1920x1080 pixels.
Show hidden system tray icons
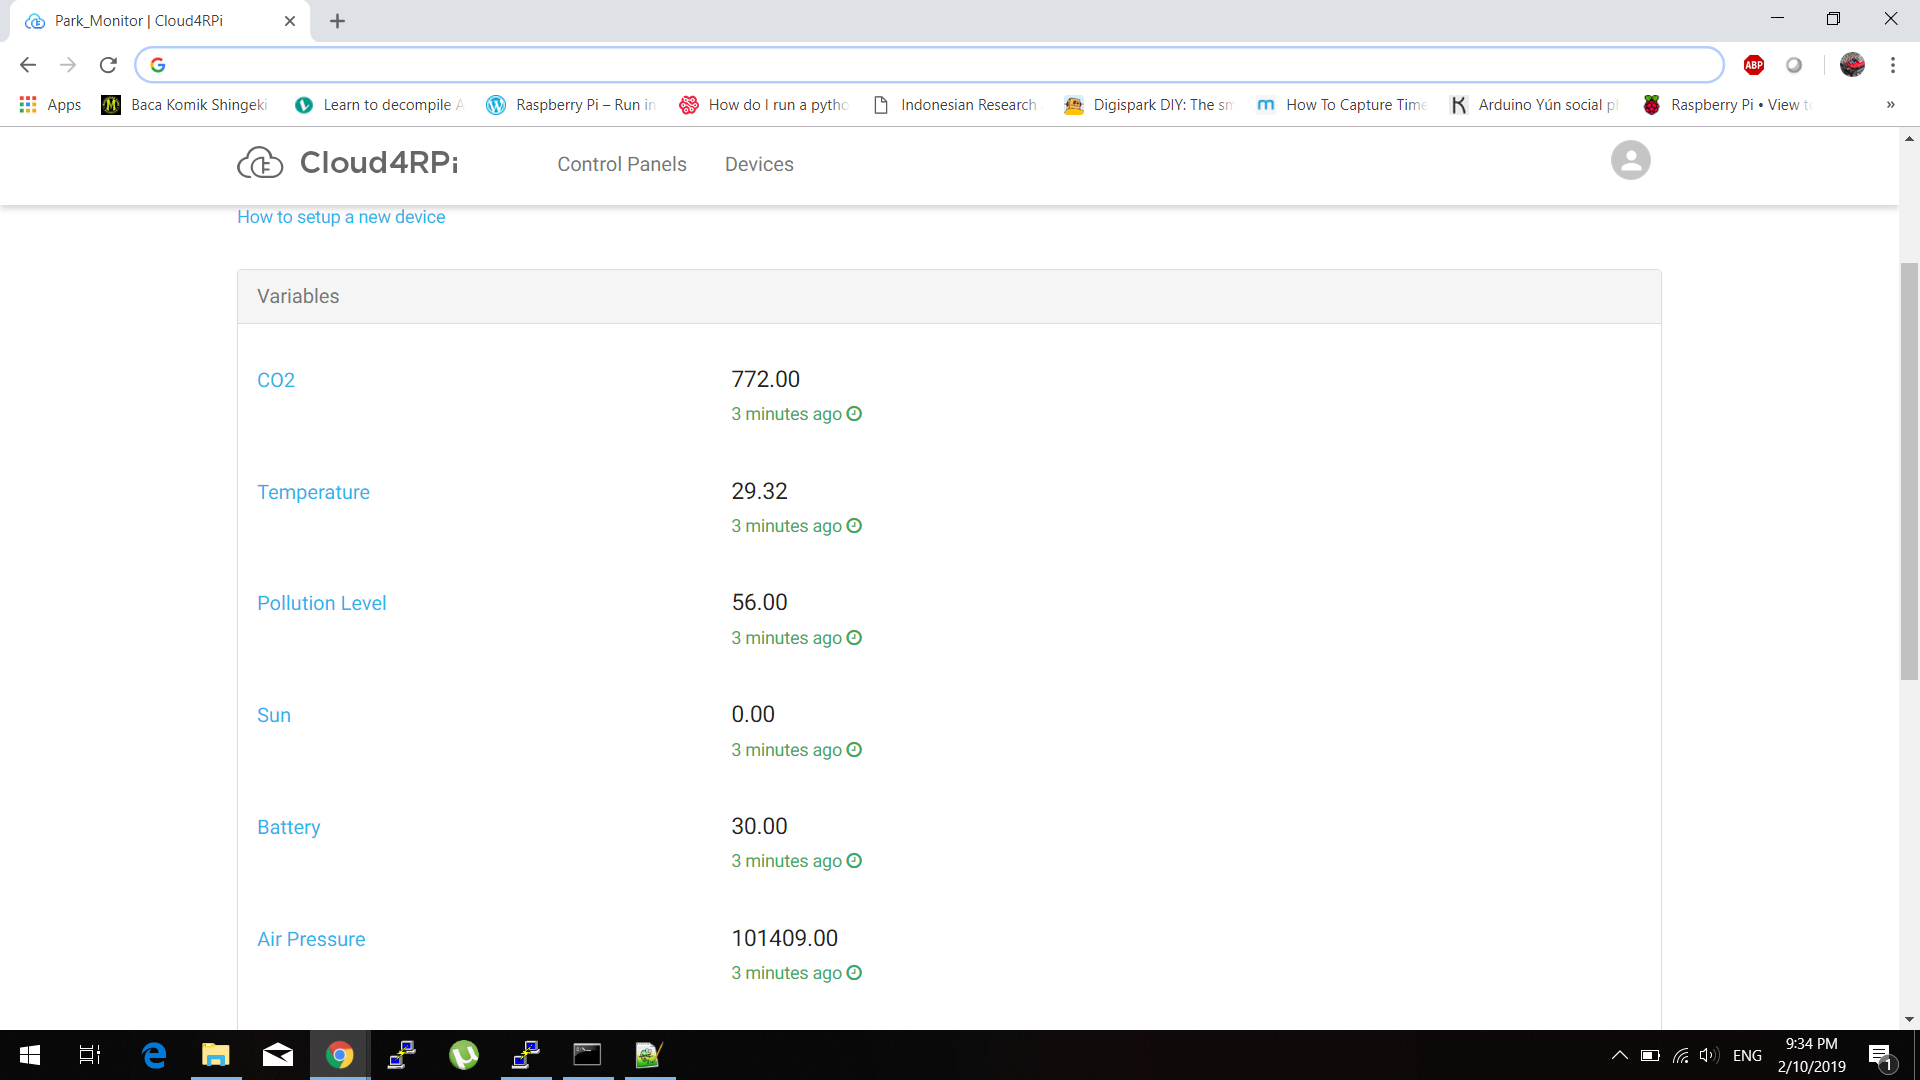(1619, 1055)
